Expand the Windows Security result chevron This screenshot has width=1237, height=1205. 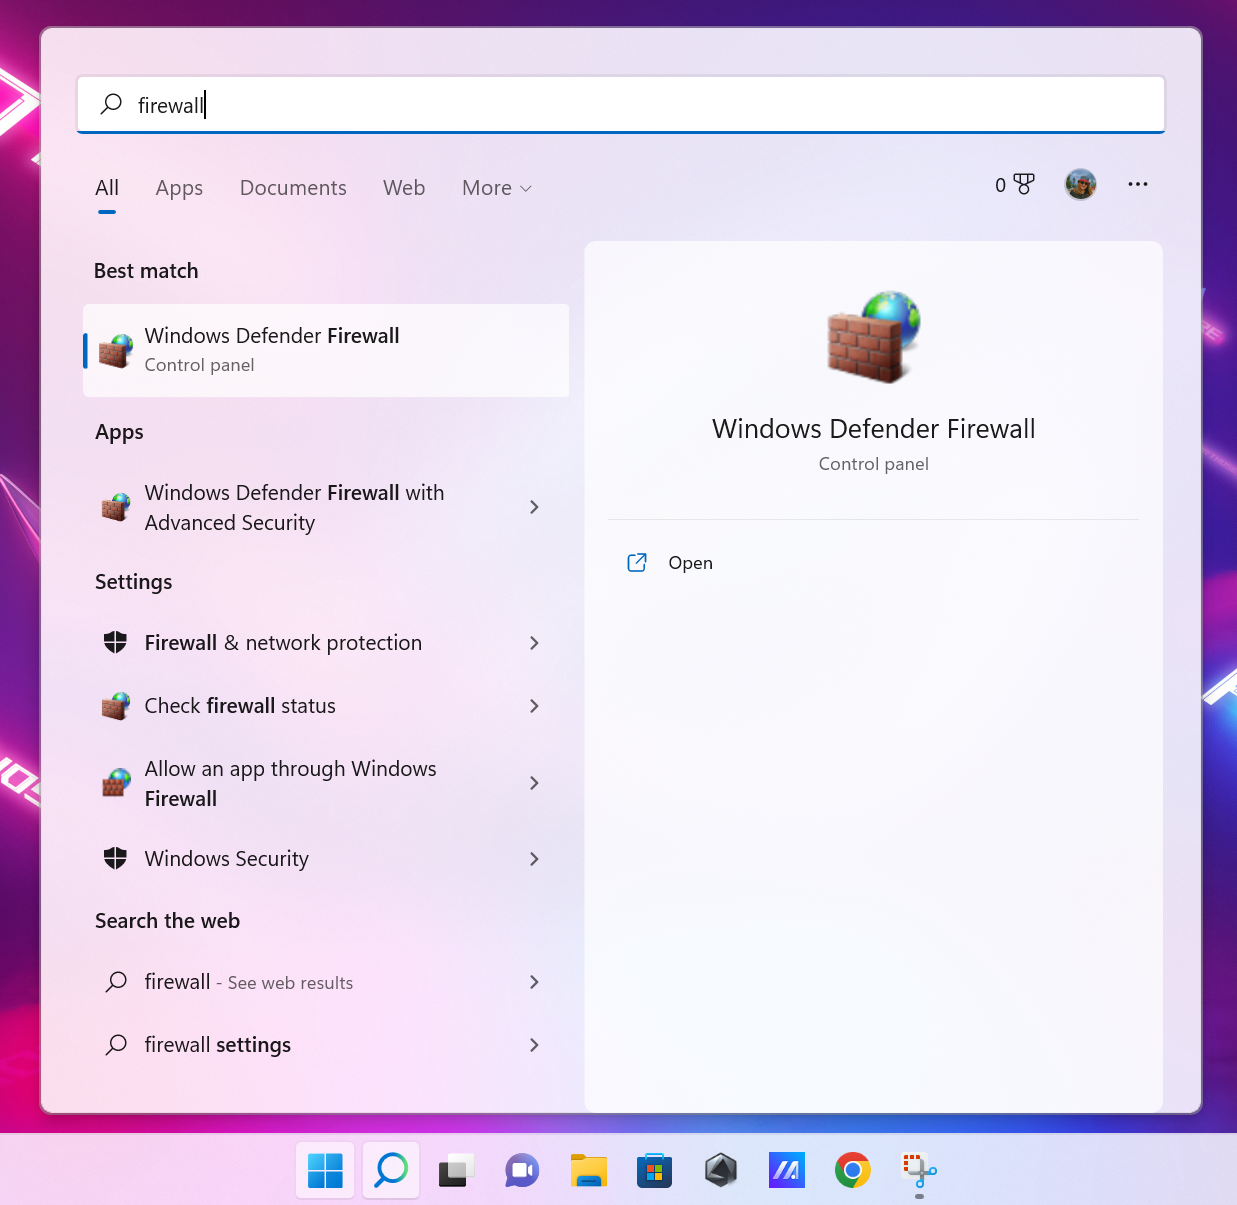[534, 859]
